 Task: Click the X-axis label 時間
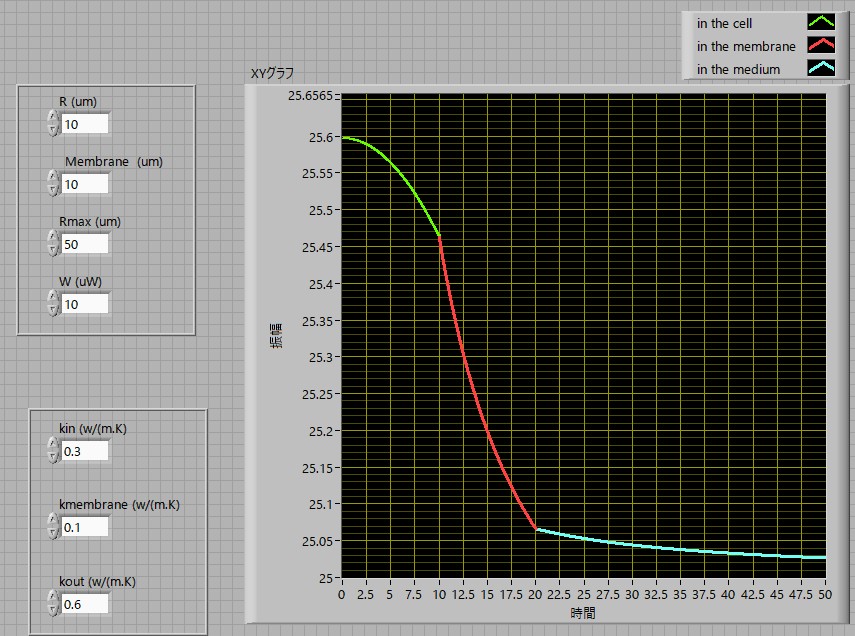click(x=584, y=612)
